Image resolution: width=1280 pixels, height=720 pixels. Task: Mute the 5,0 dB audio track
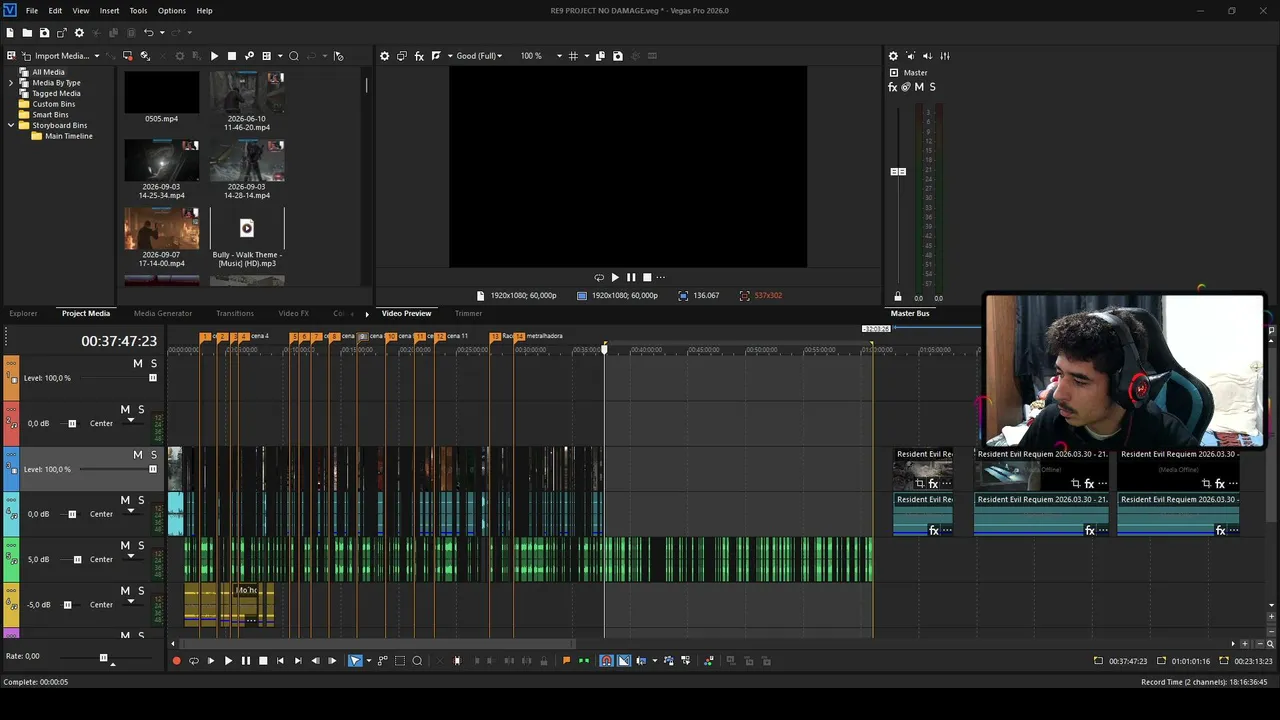point(125,546)
